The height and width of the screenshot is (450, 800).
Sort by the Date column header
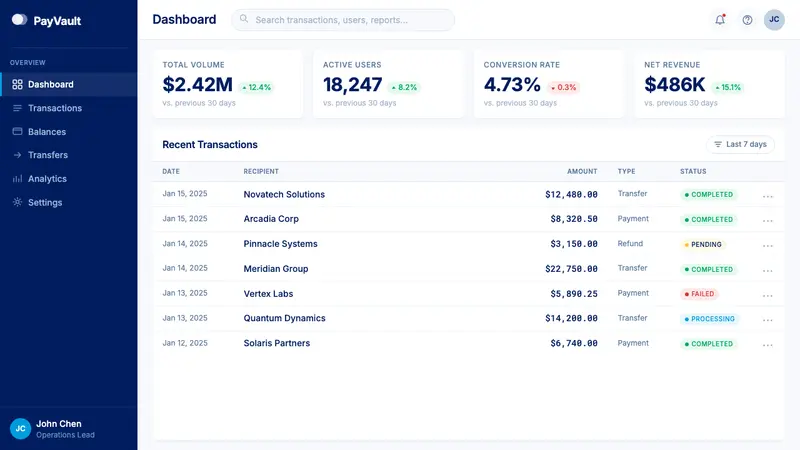171,171
